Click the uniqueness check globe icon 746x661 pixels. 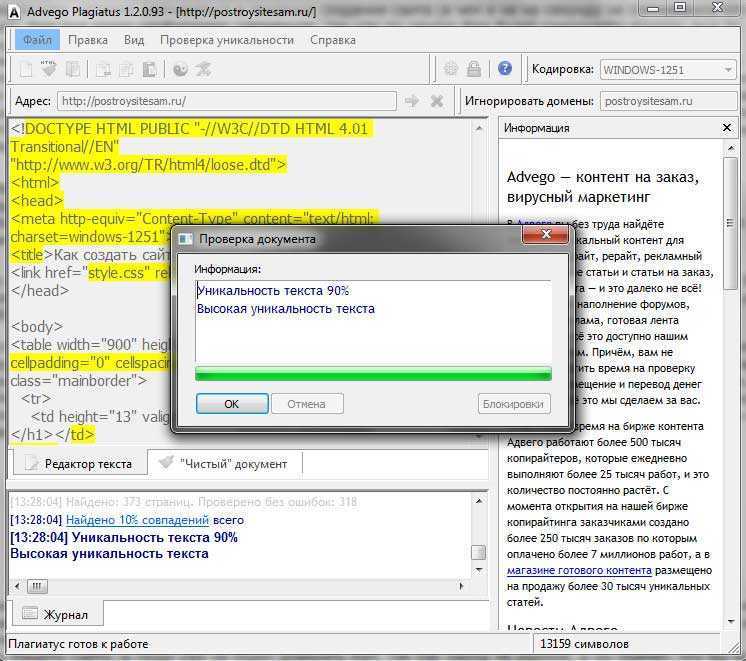point(180,69)
